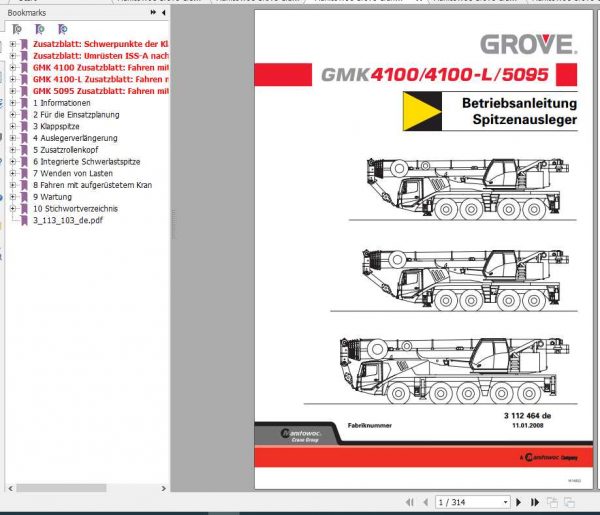Click purple bookmark icon beside '5 Zusatzrollenkopf'

coord(24,150)
